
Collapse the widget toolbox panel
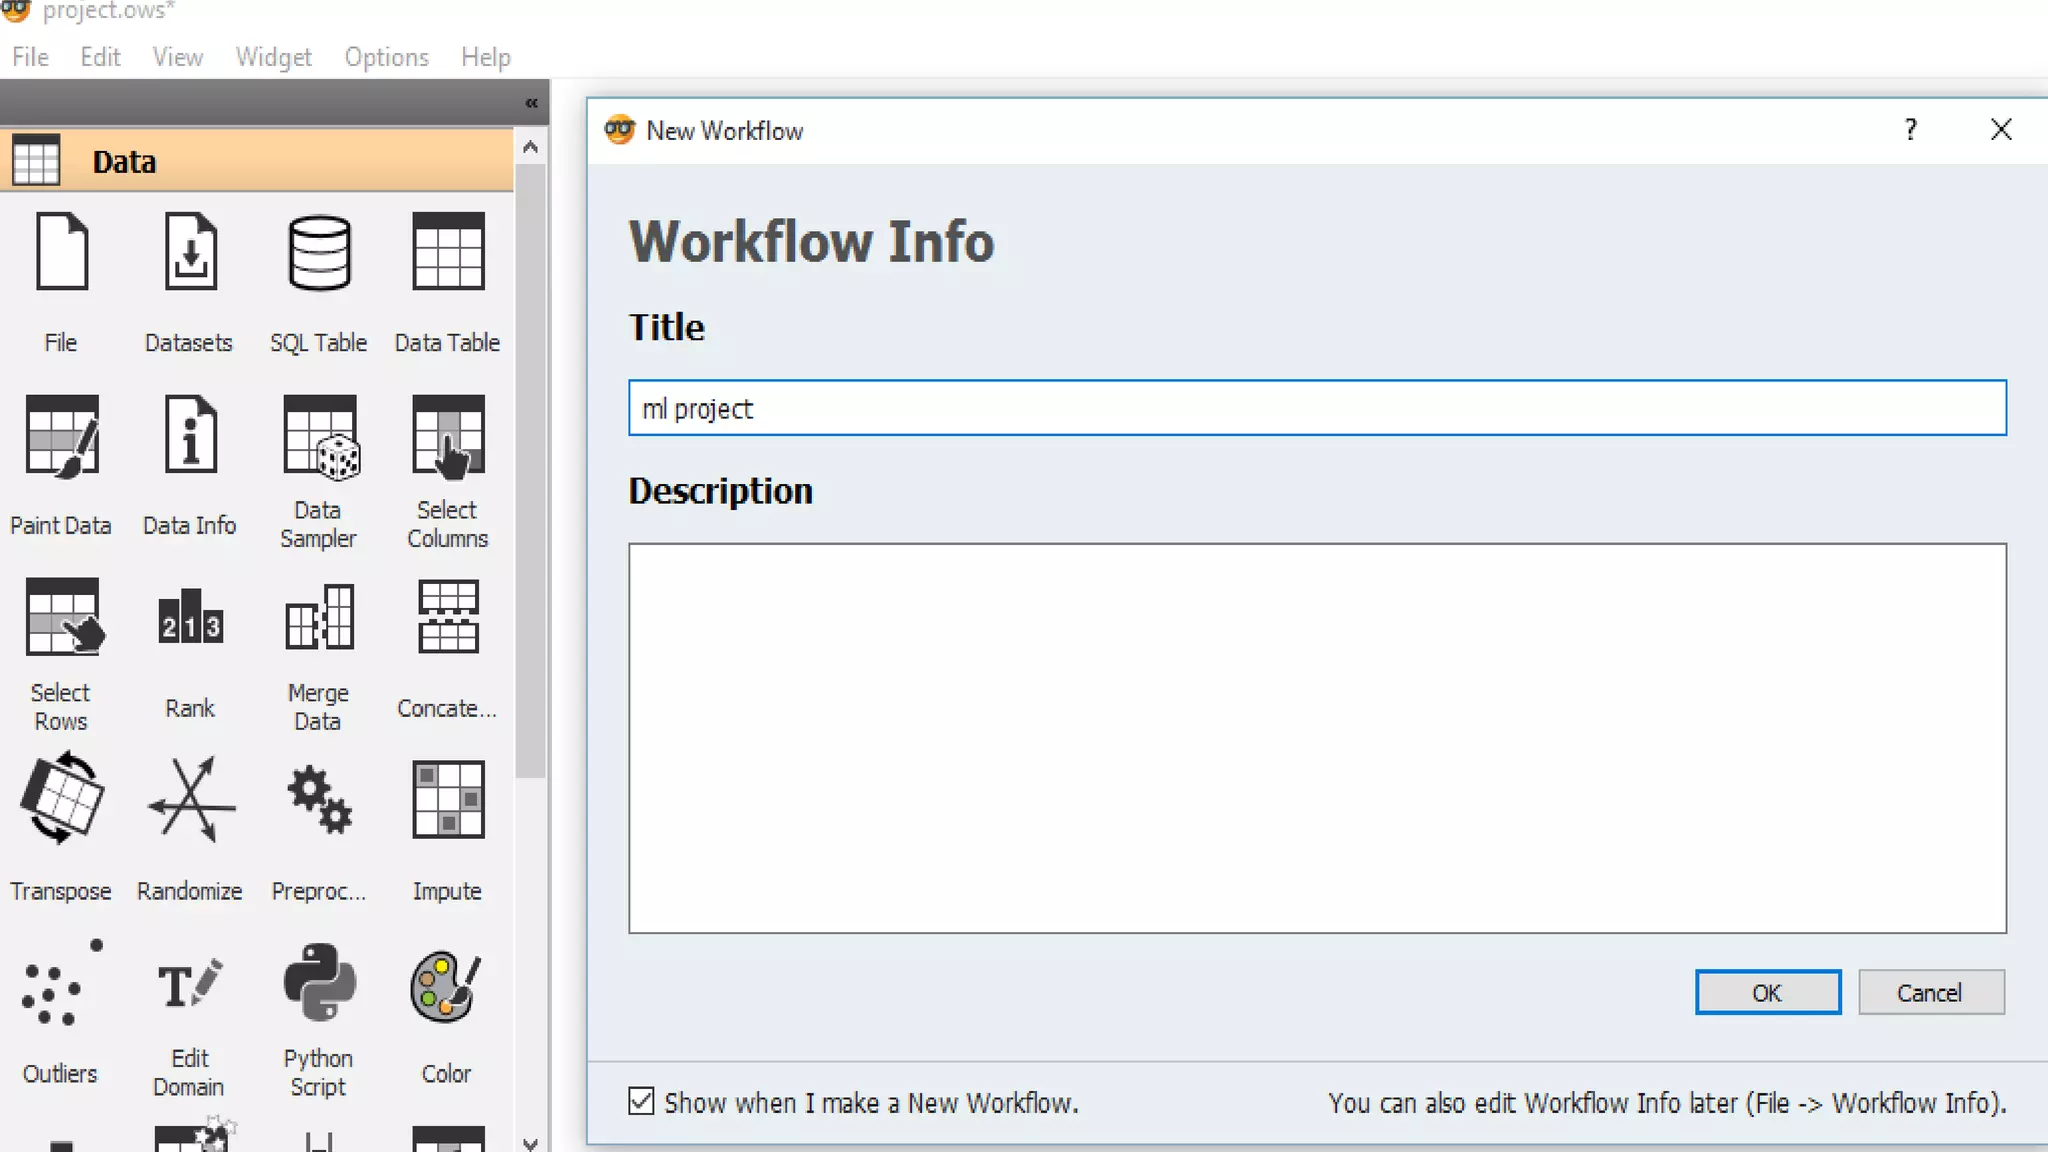(531, 103)
